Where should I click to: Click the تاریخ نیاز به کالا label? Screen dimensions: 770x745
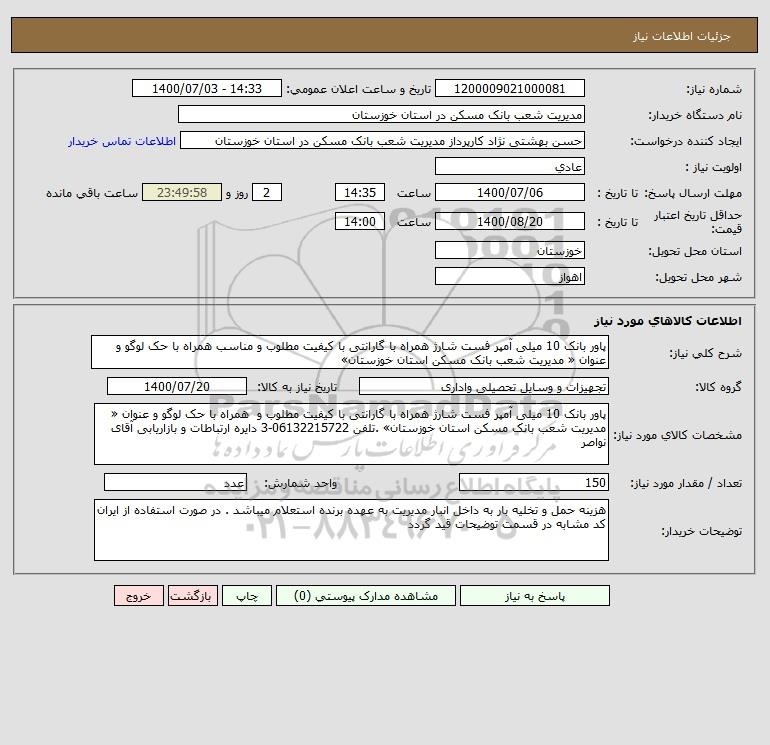click(x=298, y=387)
